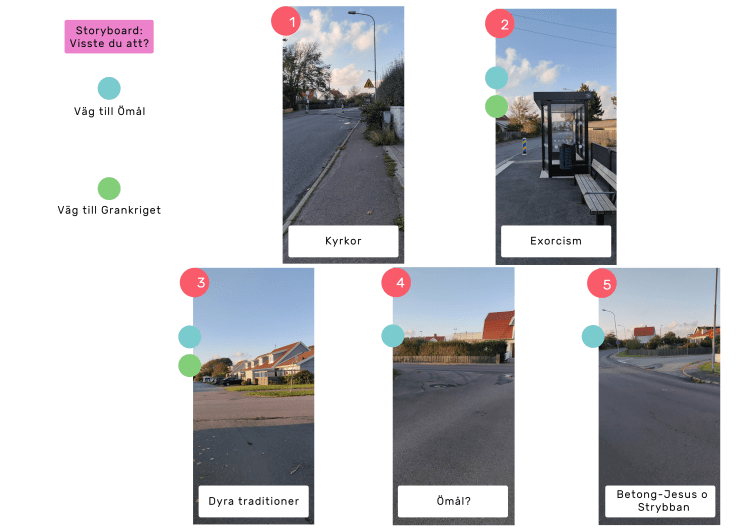Select the Dyra traditioner caption
This screenshot has height=530, width=750.
coord(254,501)
